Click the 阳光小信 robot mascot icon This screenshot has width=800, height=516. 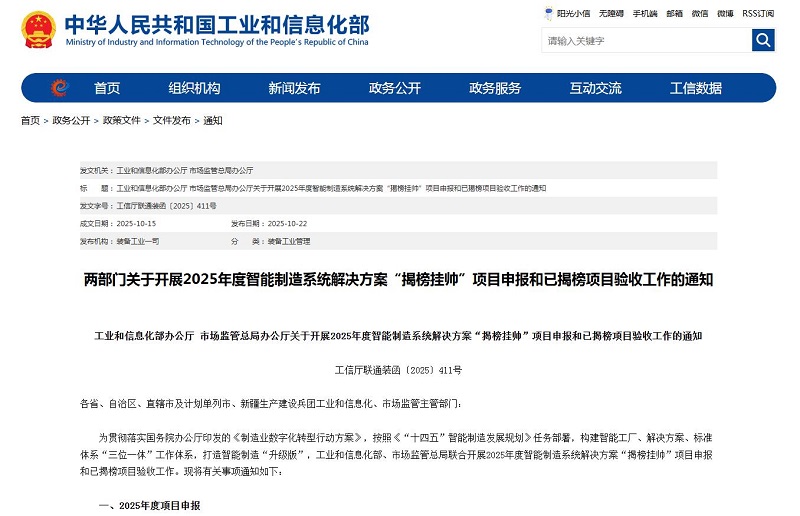[549, 14]
